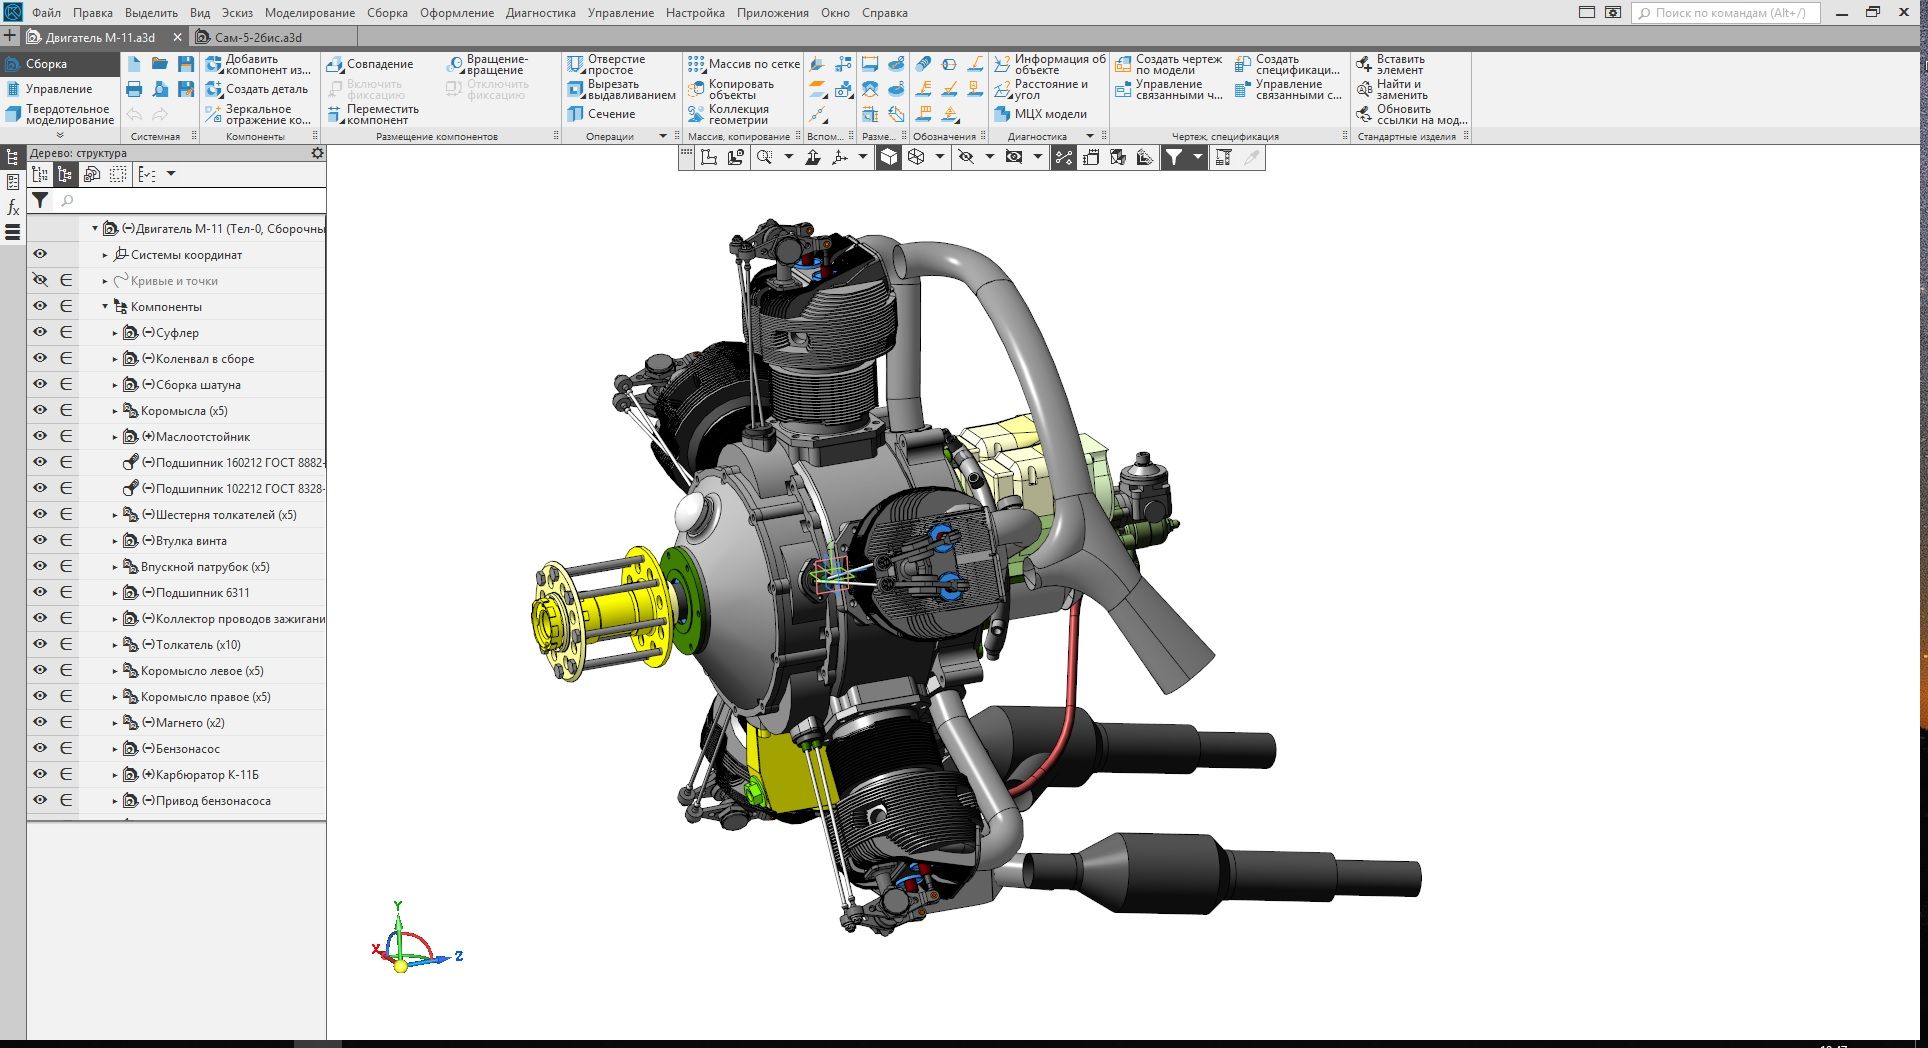Toggle visibility of Бензонасос component
The width and height of the screenshot is (1928, 1048).
click(x=40, y=748)
